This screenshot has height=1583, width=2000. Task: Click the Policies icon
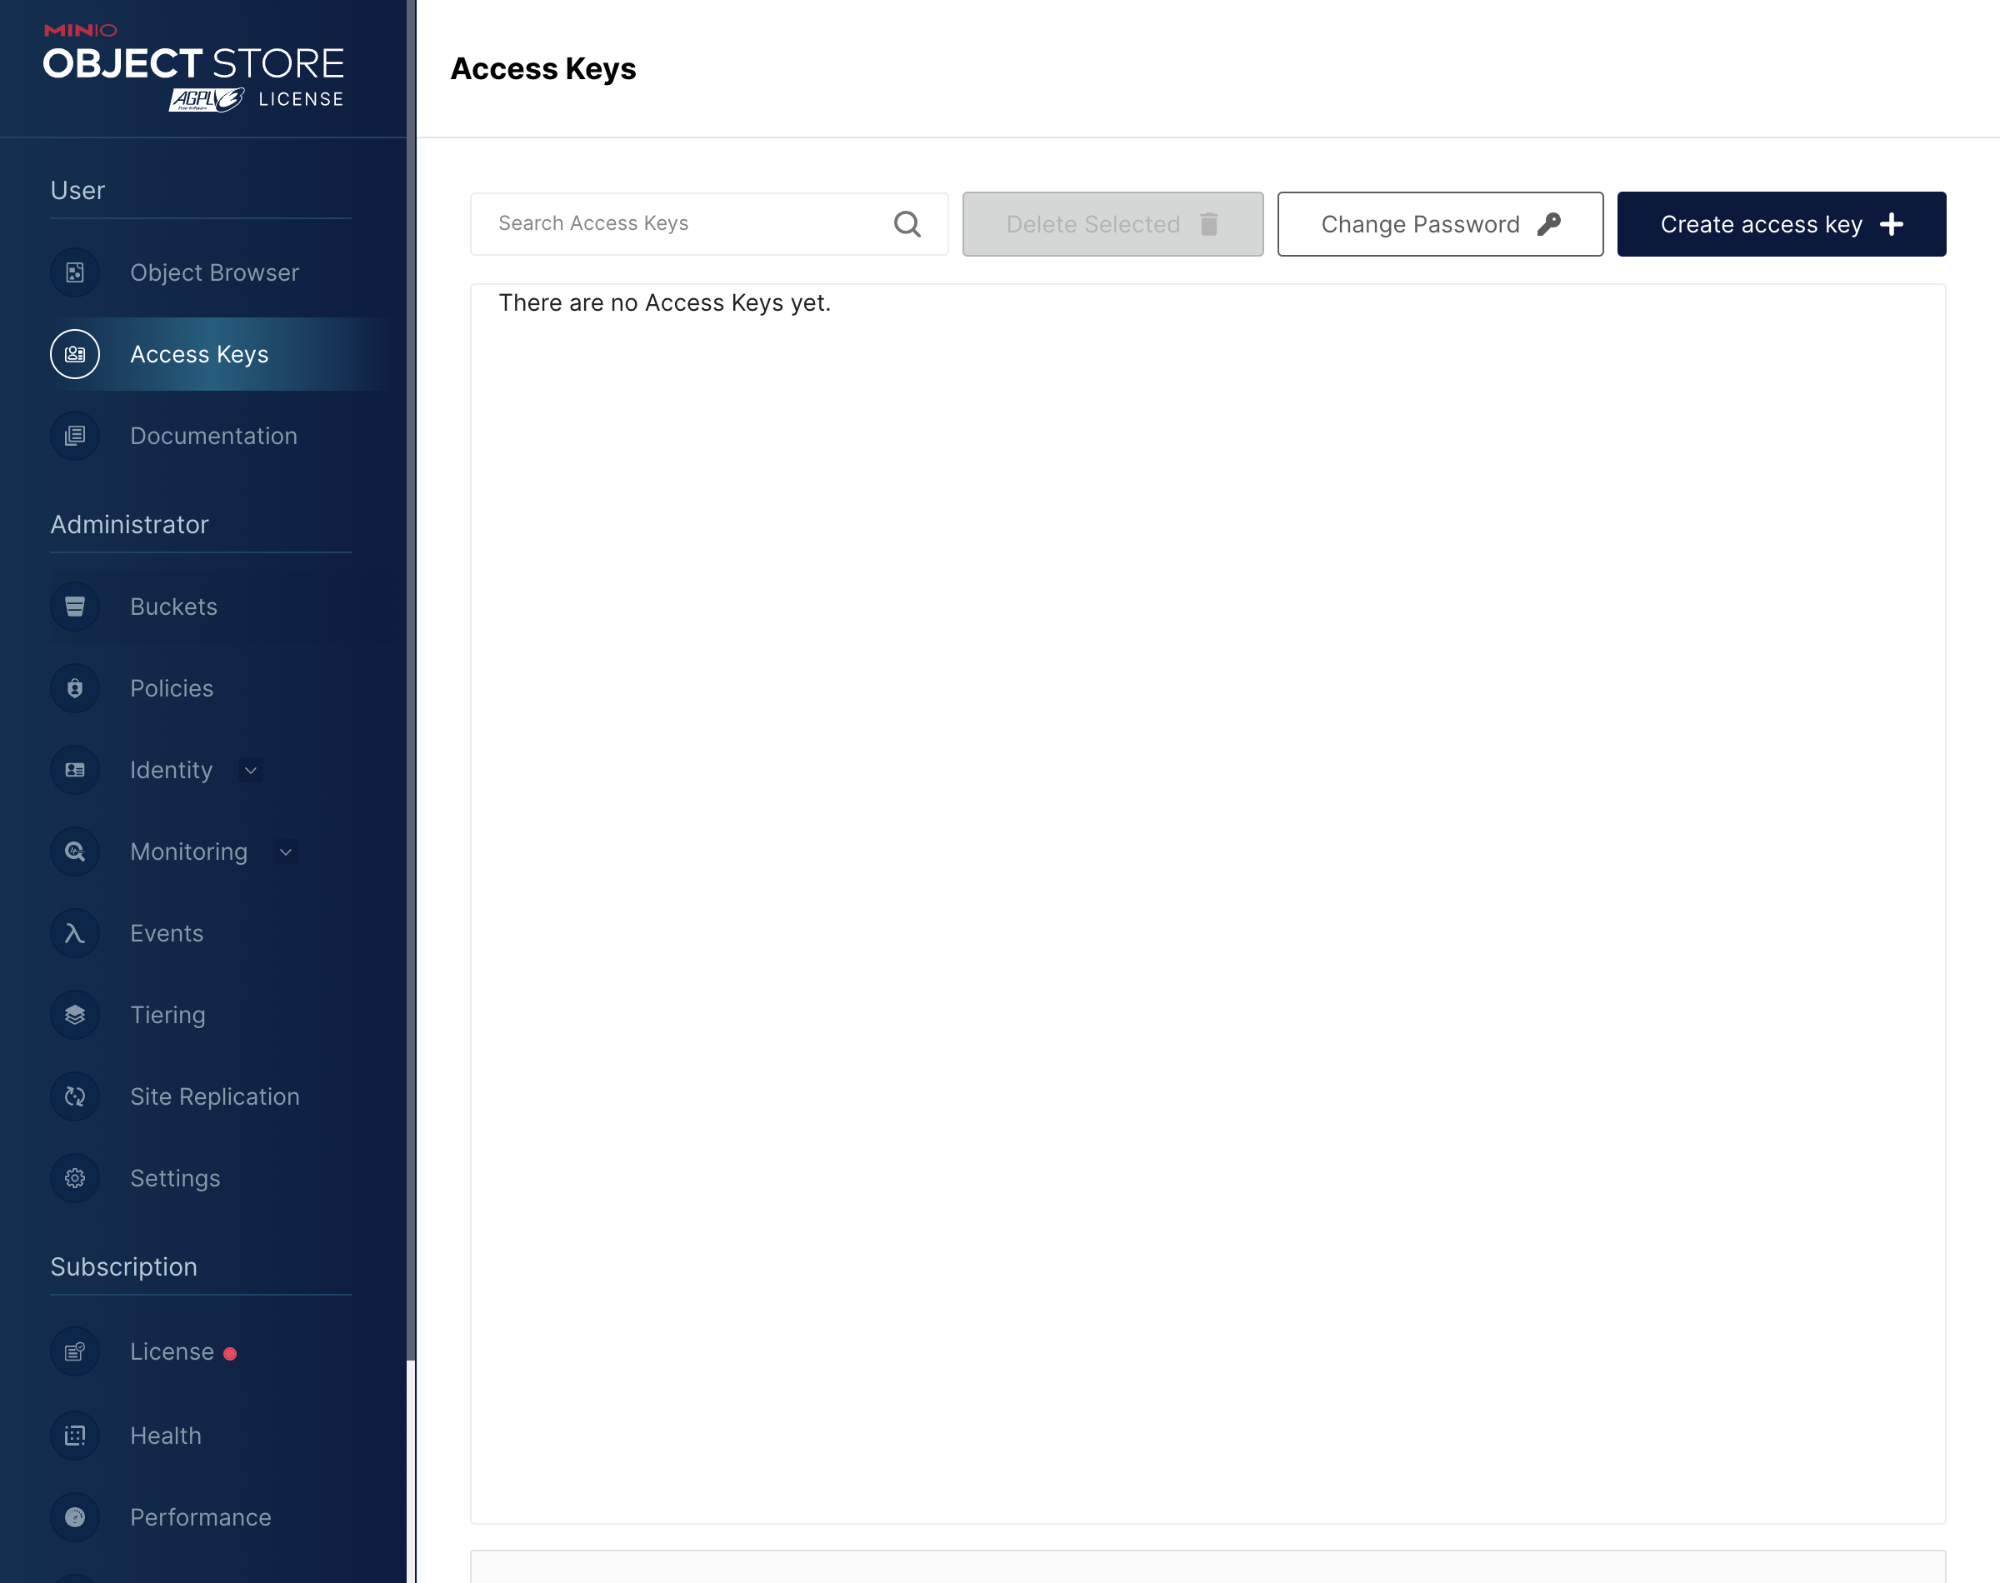[x=75, y=687]
